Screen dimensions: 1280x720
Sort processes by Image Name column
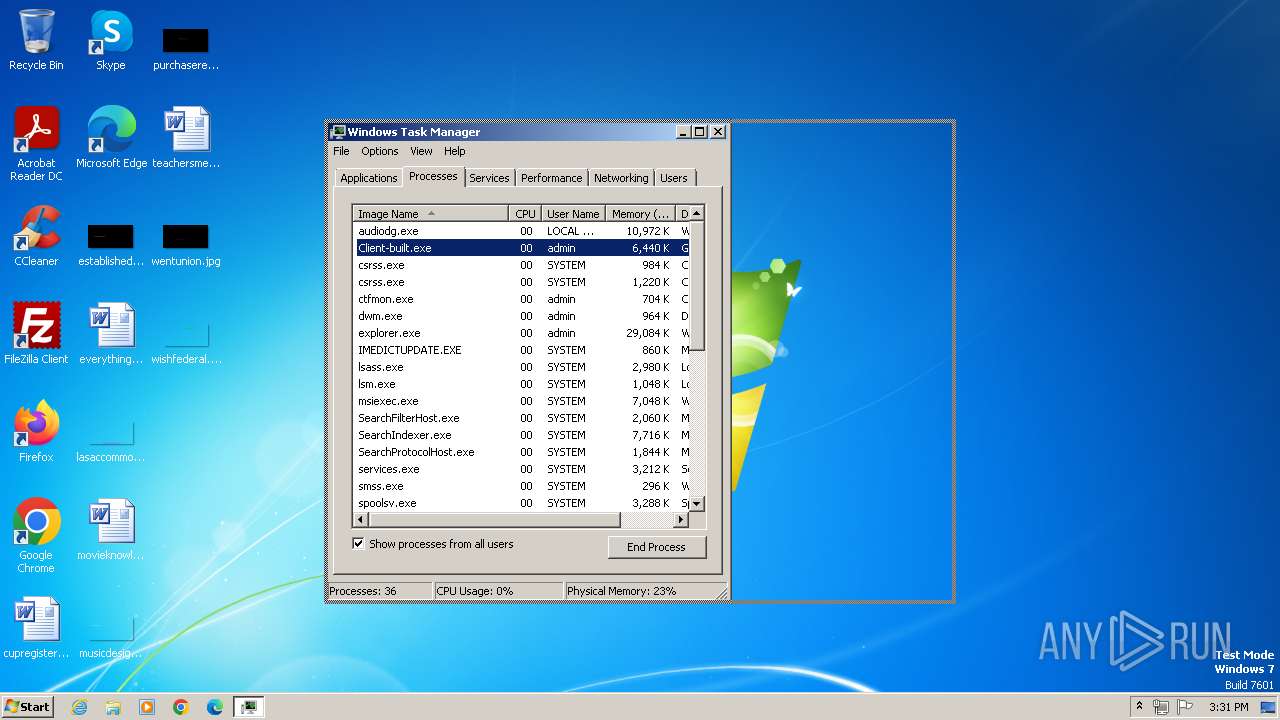coord(431,213)
